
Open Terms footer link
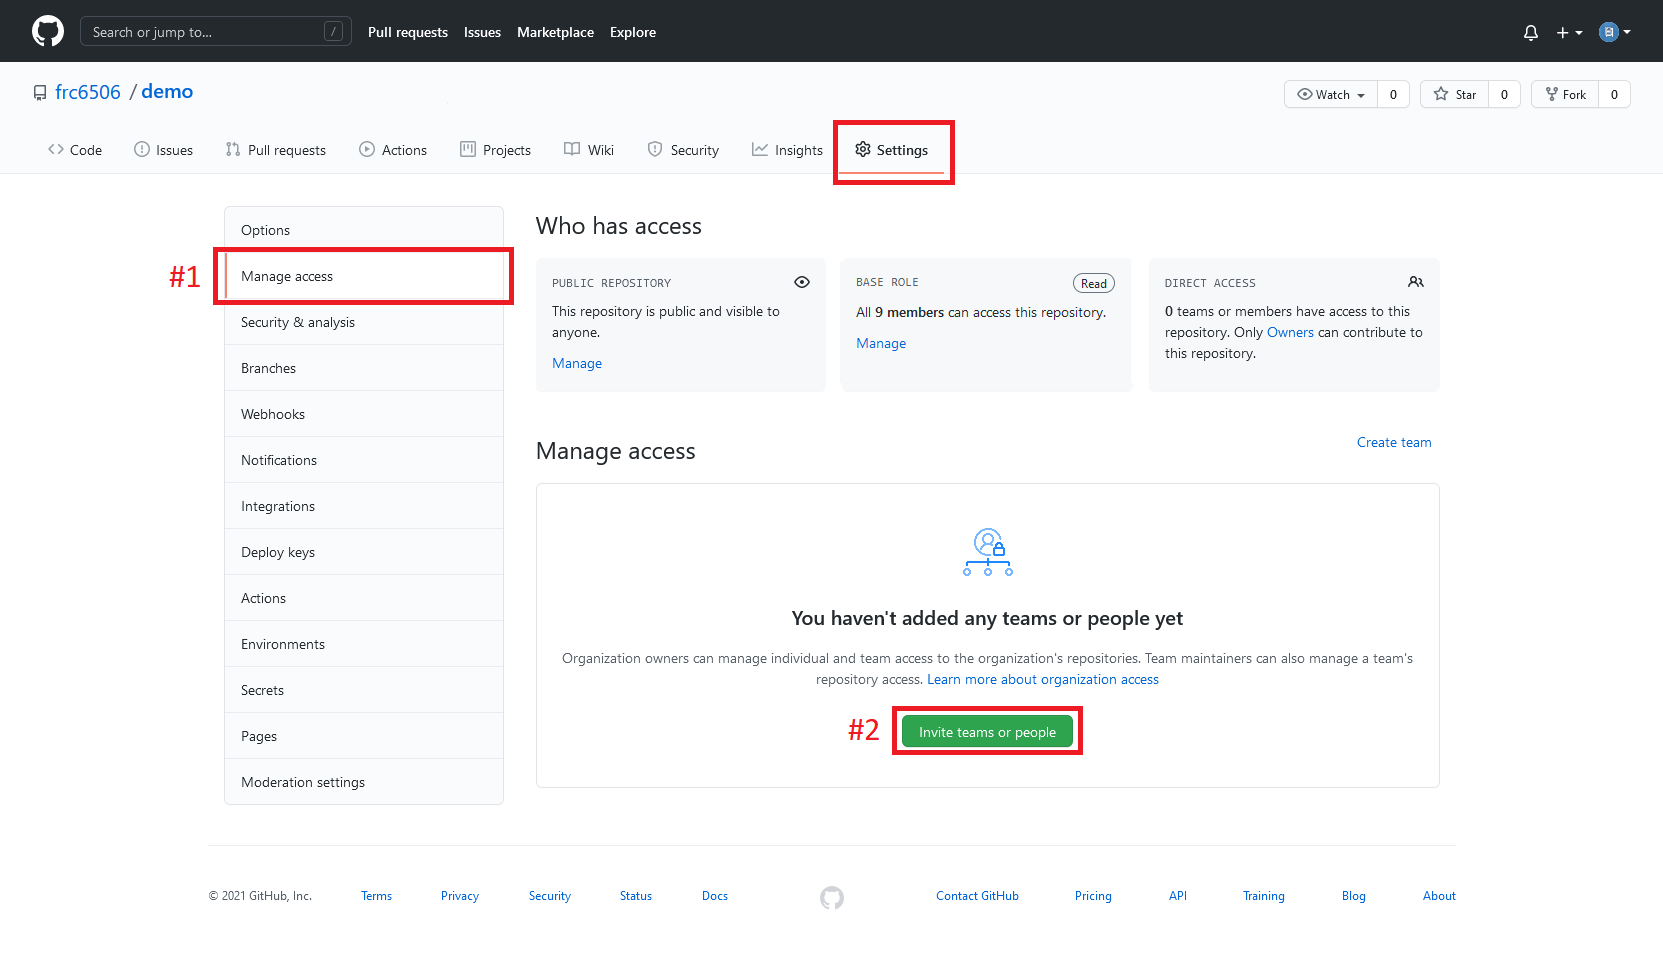tap(376, 896)
